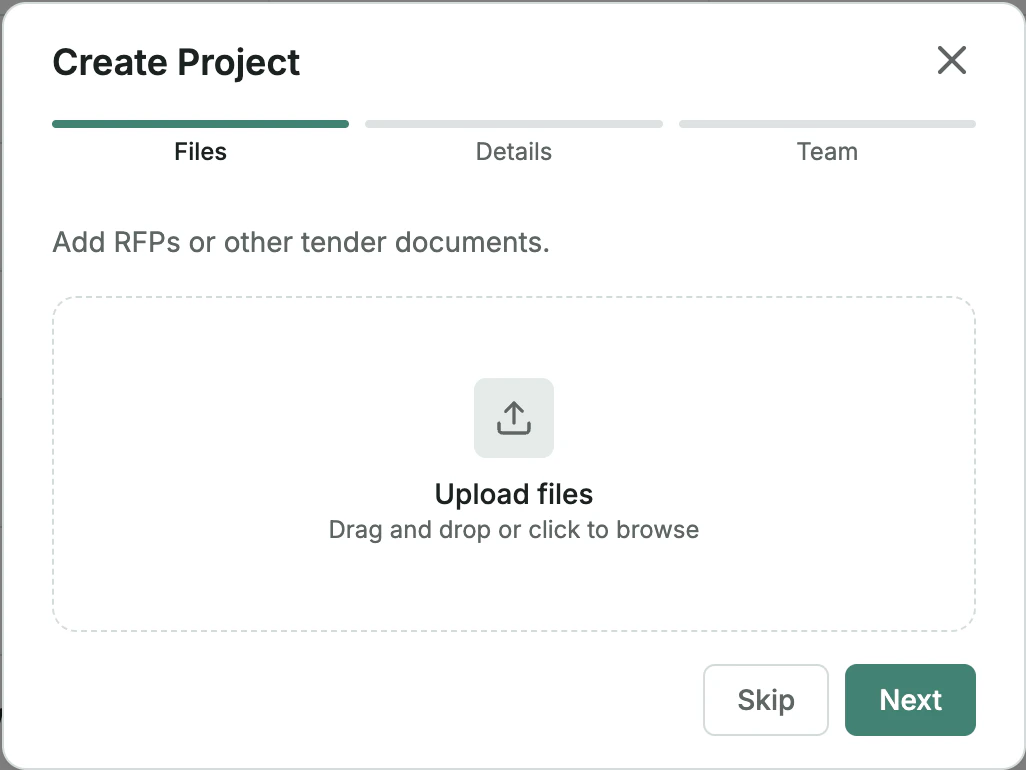Click the close icon top right of Create Project
Viewport: 1026px width, 770px height.
pos(951,61)
